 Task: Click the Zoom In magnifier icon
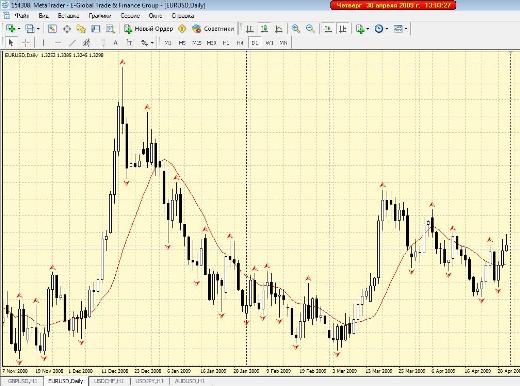[295, 29]
